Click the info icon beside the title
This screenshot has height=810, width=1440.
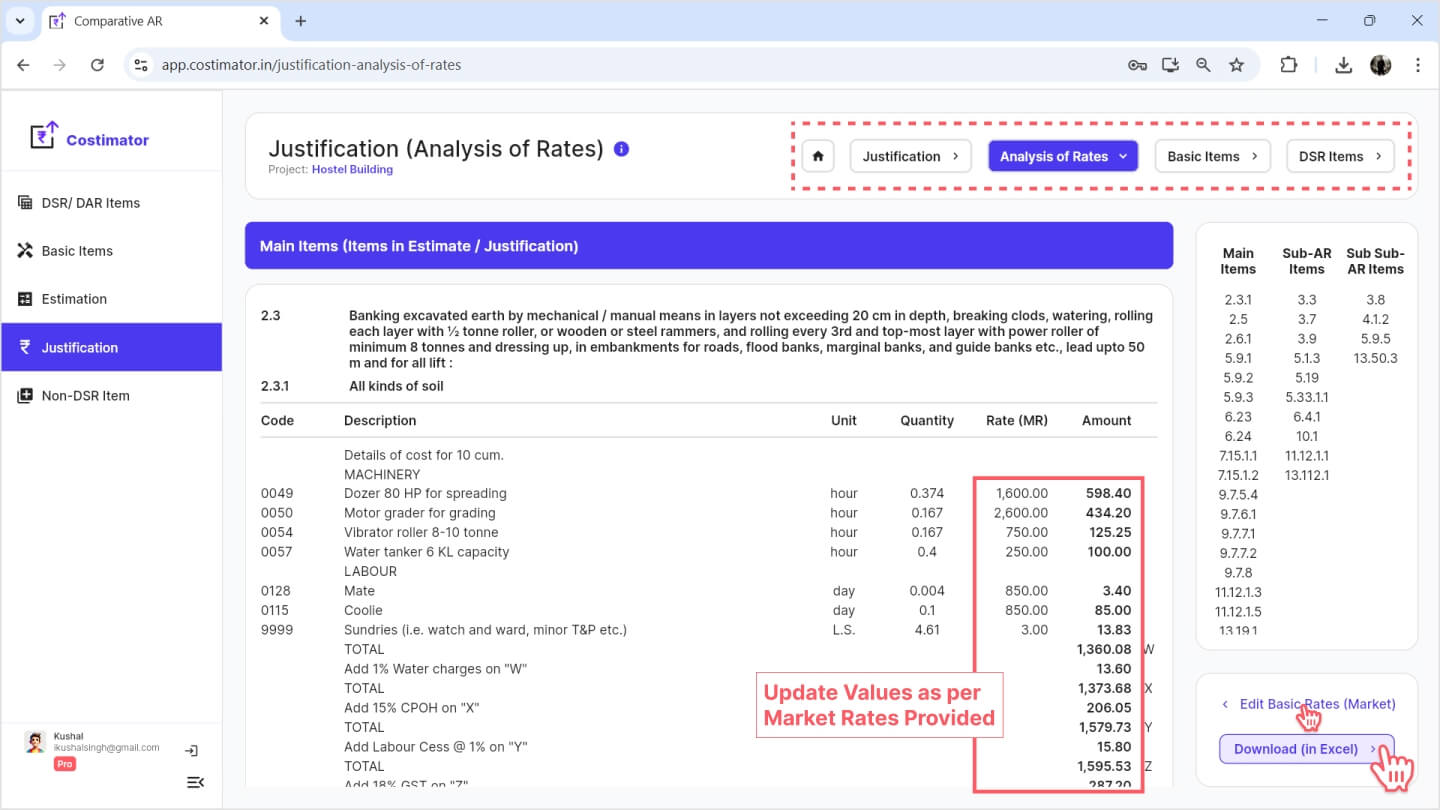click(621, 149)
